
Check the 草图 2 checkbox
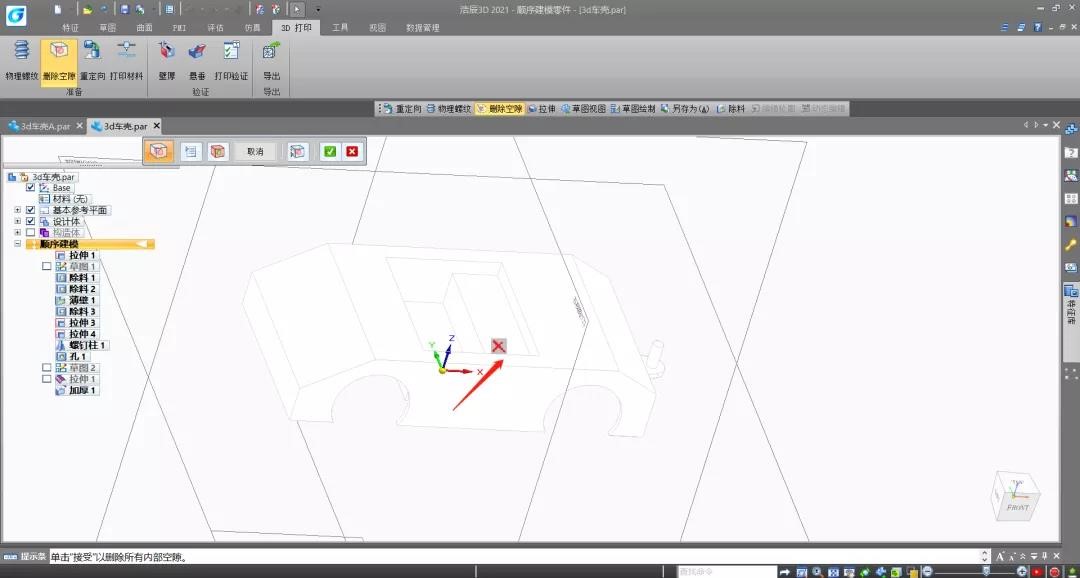pos(47,368)
